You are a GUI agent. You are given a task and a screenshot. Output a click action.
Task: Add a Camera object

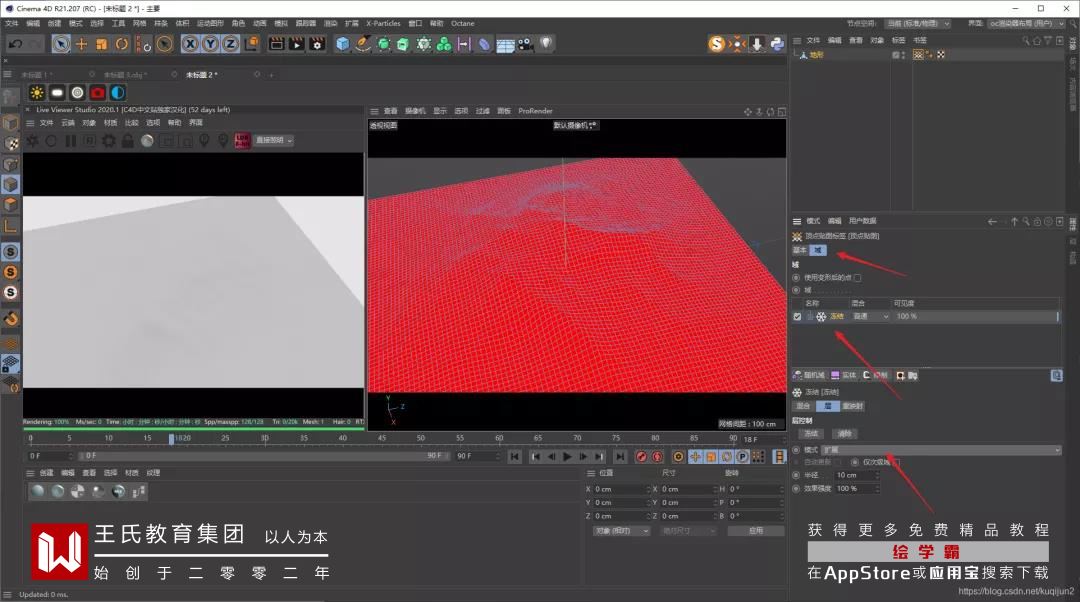(x=526, y=44)
